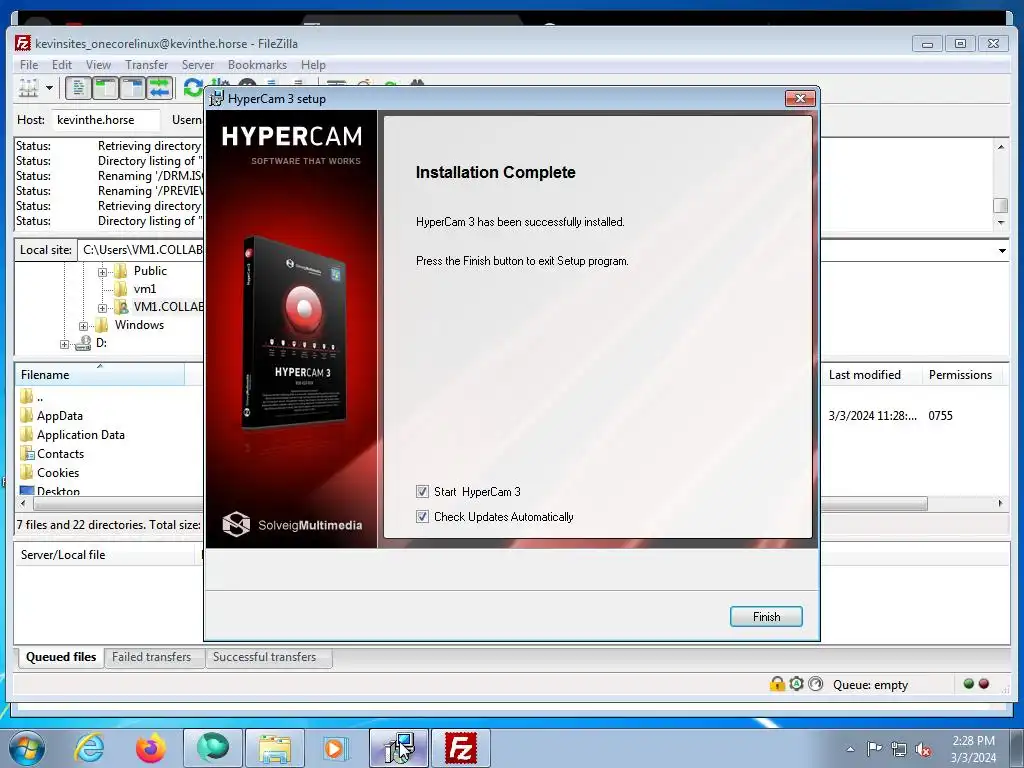Click the auto transfer type gear icon

point(796,684)
